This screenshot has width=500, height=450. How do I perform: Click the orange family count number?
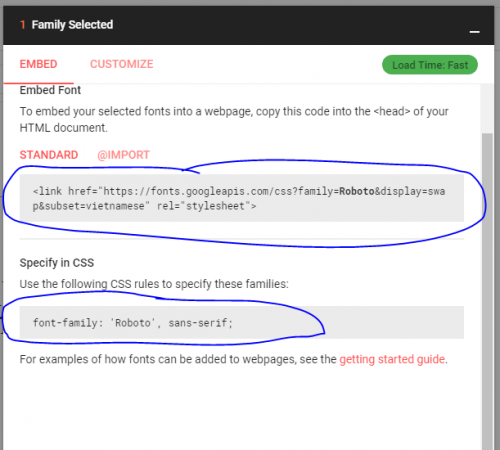click(22, 25)
